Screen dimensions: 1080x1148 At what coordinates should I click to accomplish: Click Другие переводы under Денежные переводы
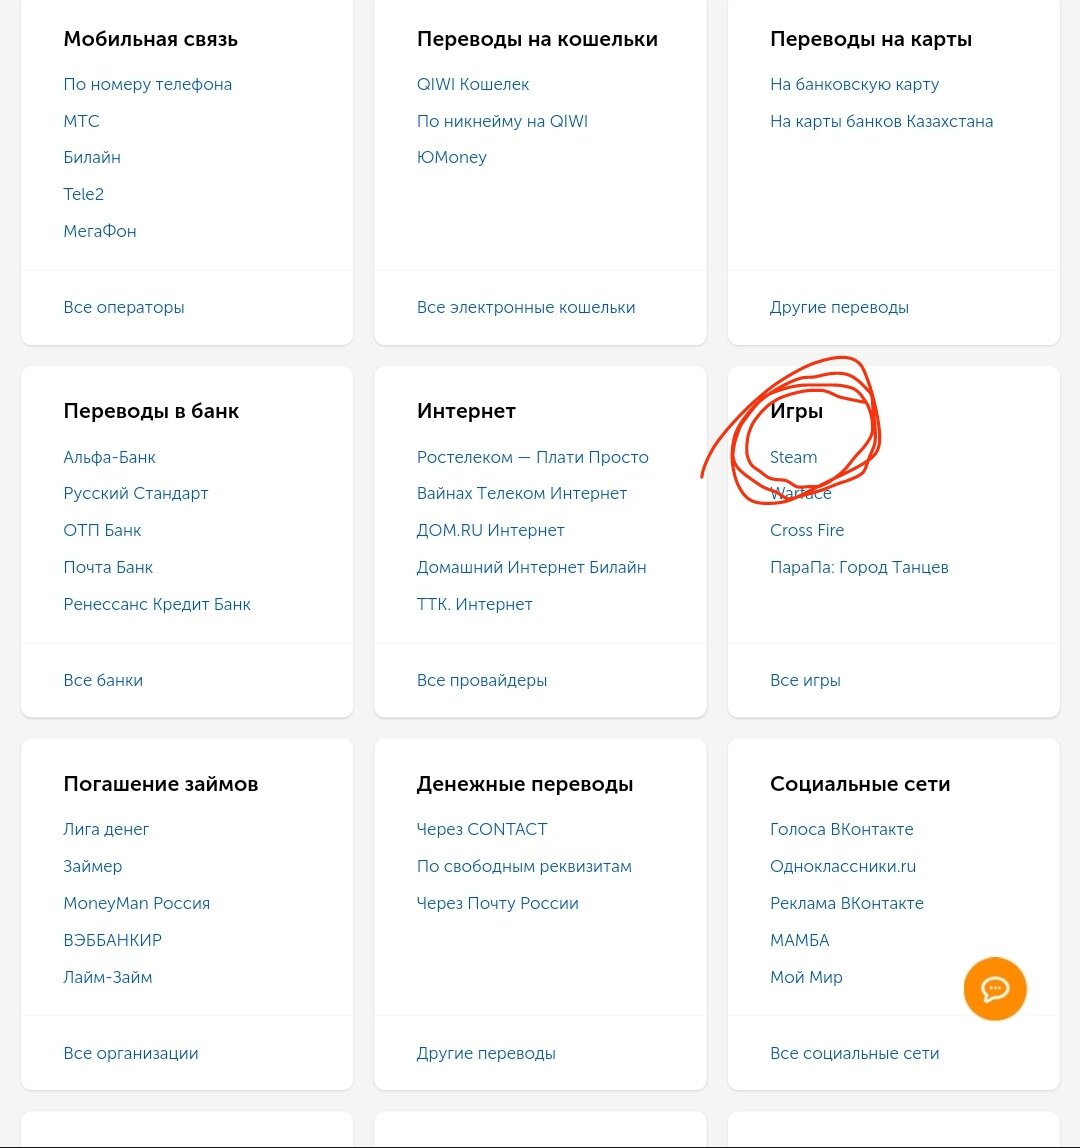[485, 1054]
